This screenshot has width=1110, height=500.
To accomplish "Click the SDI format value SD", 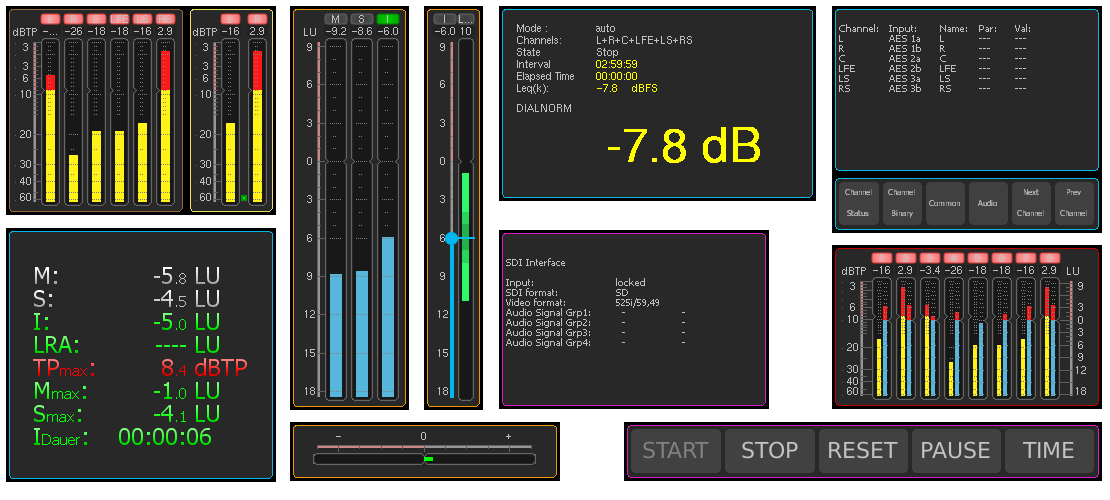I will (x=621, y=292).
